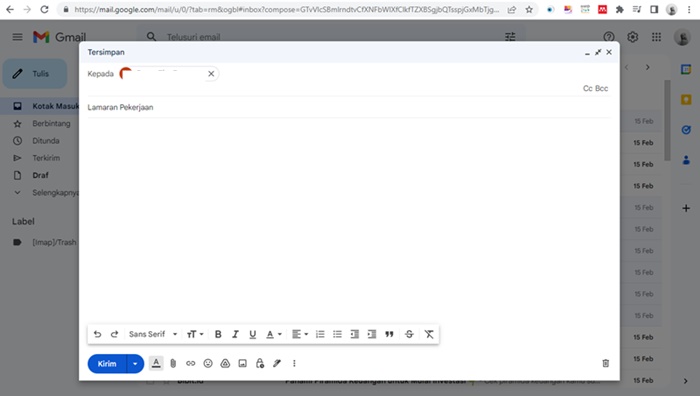Toggle confidential mode lock icon

260,363
